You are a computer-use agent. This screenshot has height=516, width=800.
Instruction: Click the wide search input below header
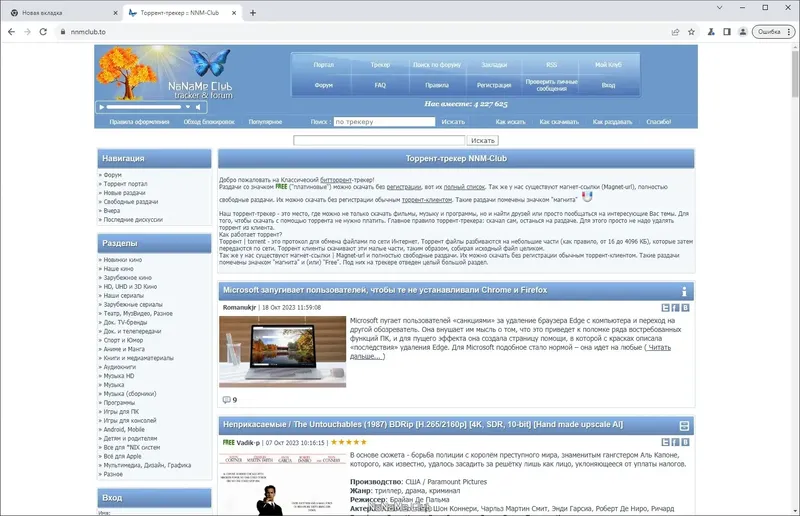(379, 140)
